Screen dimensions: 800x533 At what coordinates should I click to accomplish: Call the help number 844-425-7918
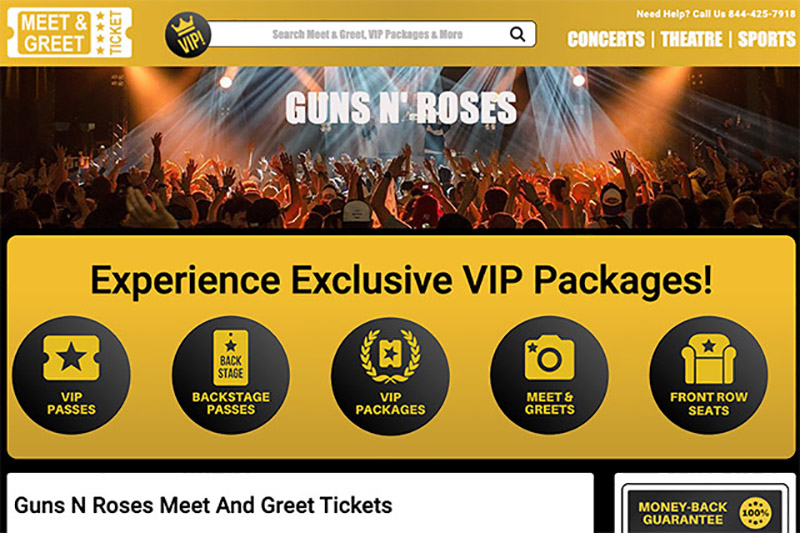(x=762, y=14)
